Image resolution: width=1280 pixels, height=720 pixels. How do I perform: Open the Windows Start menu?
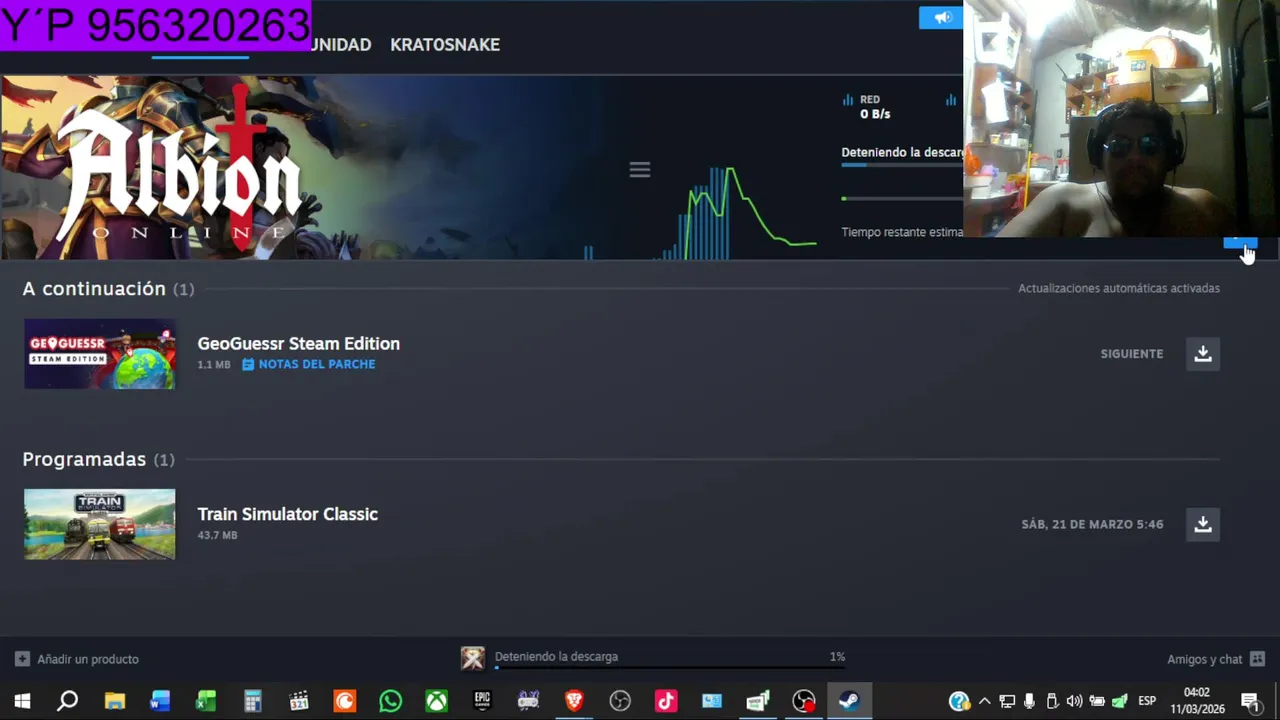pyautogui.click(x=22, y=701)
